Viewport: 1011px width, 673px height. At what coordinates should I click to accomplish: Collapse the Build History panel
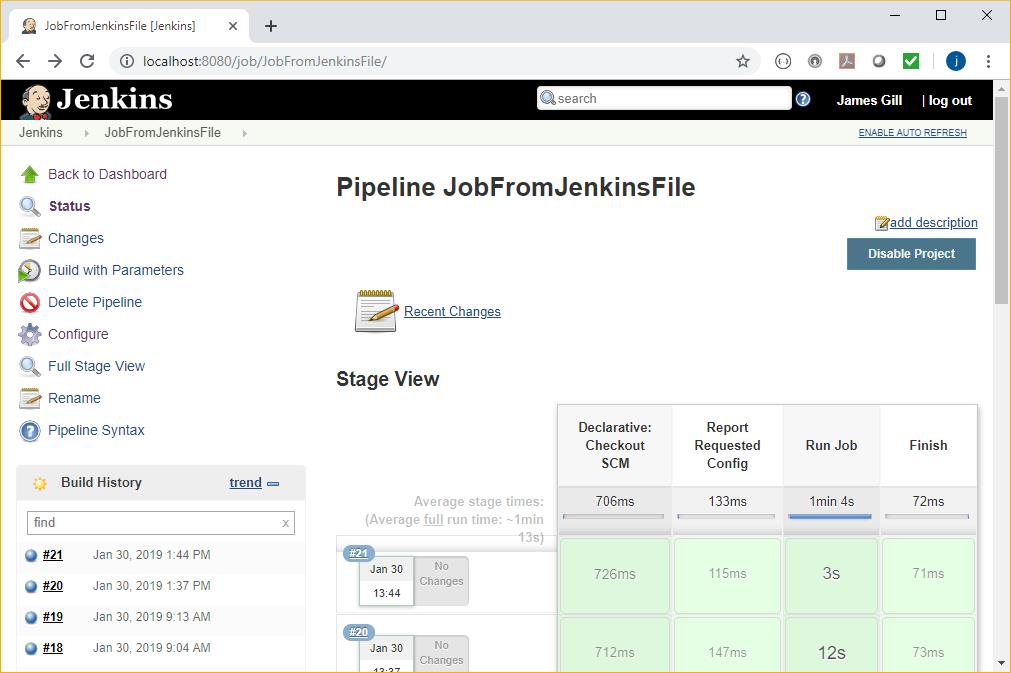point(273,483)
